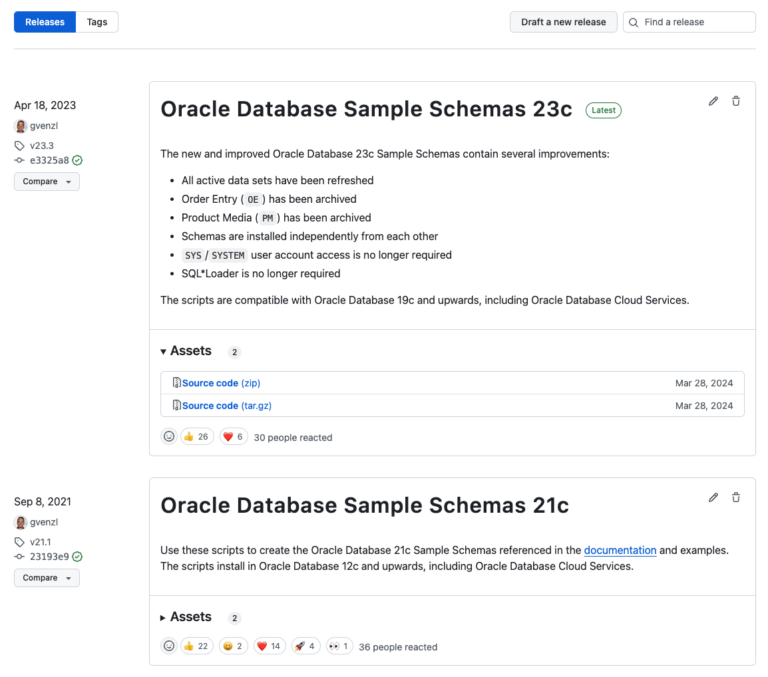Toggle heart reaction with 6 votes
Screen dimensions: 768x677
[x=233, y=437]
